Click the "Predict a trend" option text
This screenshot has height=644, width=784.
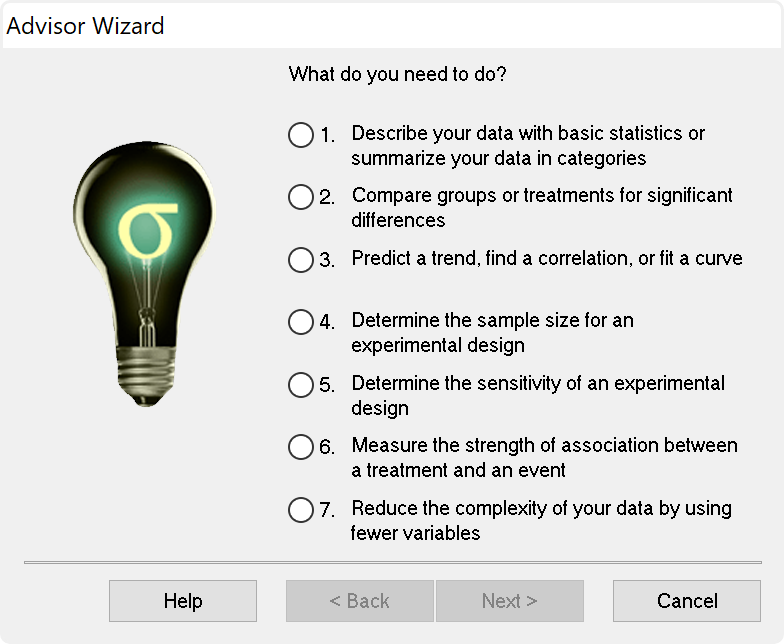pos(547,259)
